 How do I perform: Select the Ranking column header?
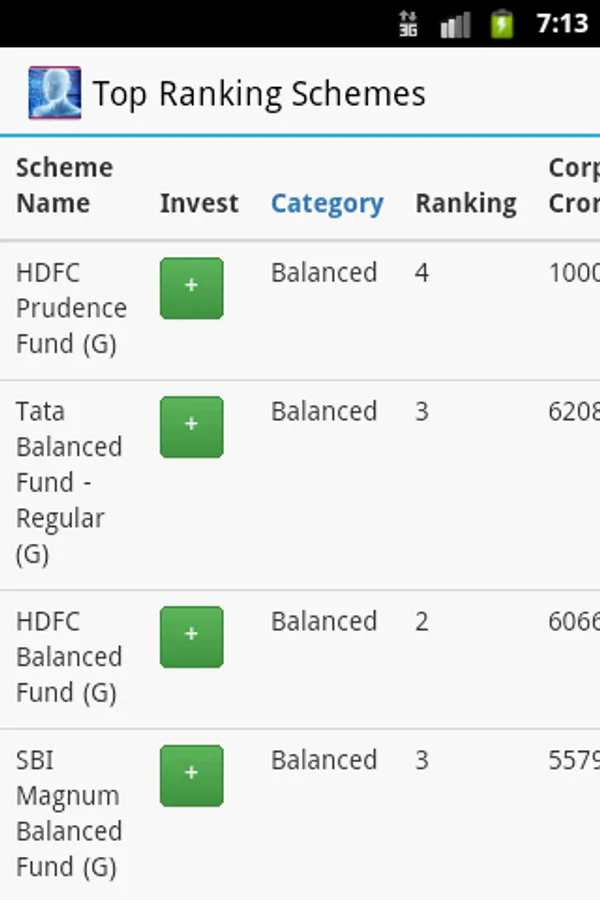pos(466,203)
